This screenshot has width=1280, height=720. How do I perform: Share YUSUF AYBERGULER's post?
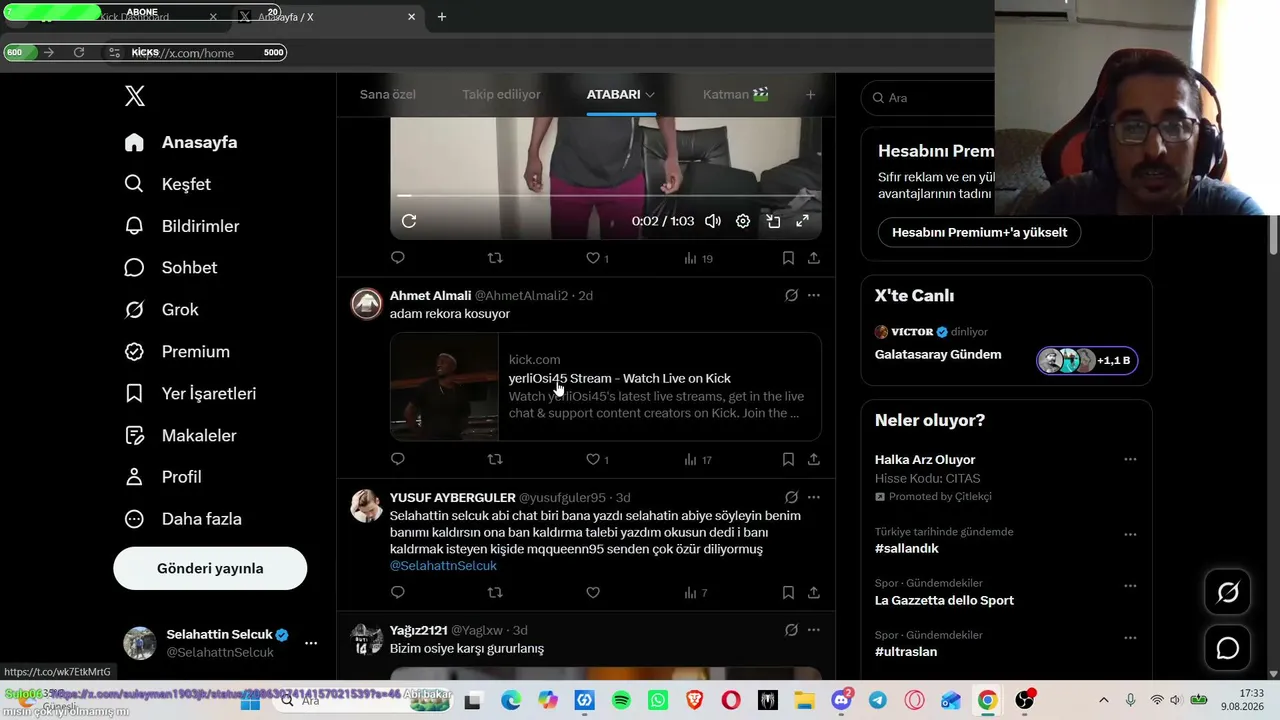814,593
